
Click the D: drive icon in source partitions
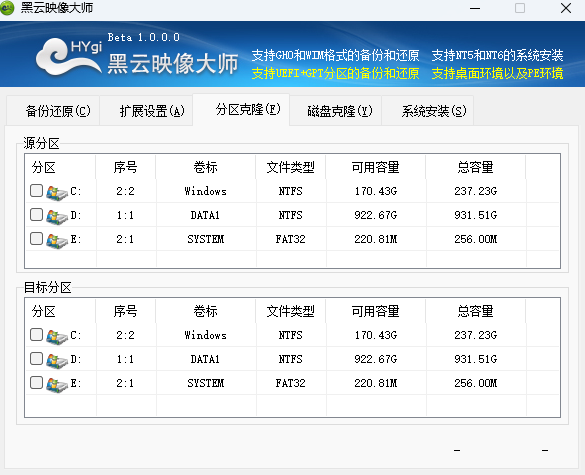pos(57,216)
